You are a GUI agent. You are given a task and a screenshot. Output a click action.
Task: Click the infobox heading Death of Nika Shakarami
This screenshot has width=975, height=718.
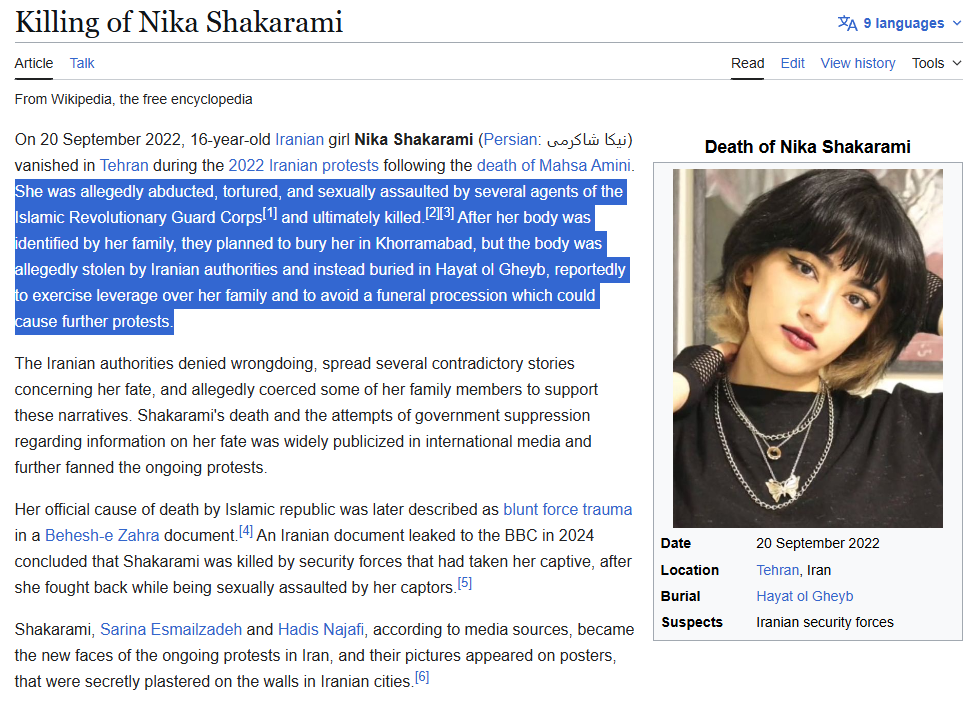[808, 147]
